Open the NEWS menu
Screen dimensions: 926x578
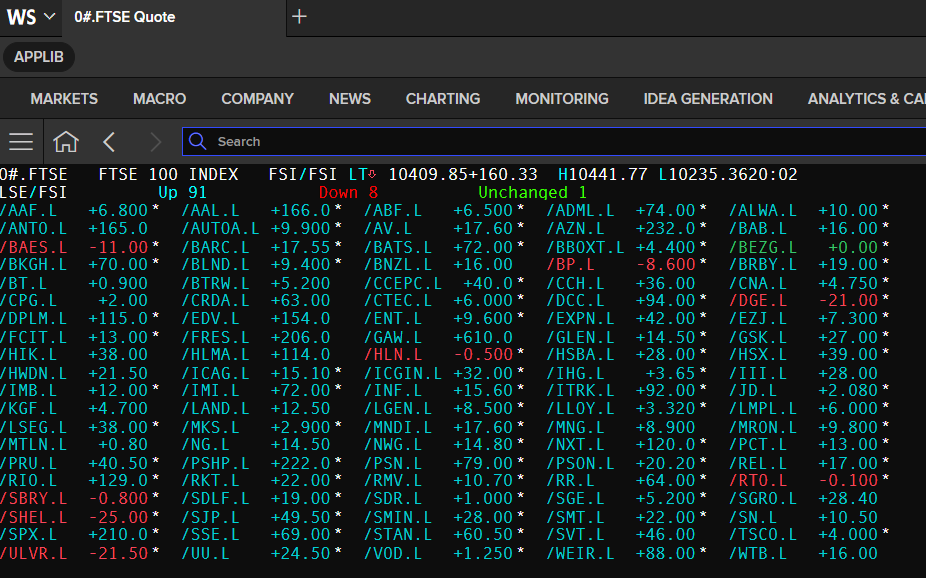coord(350,99)
